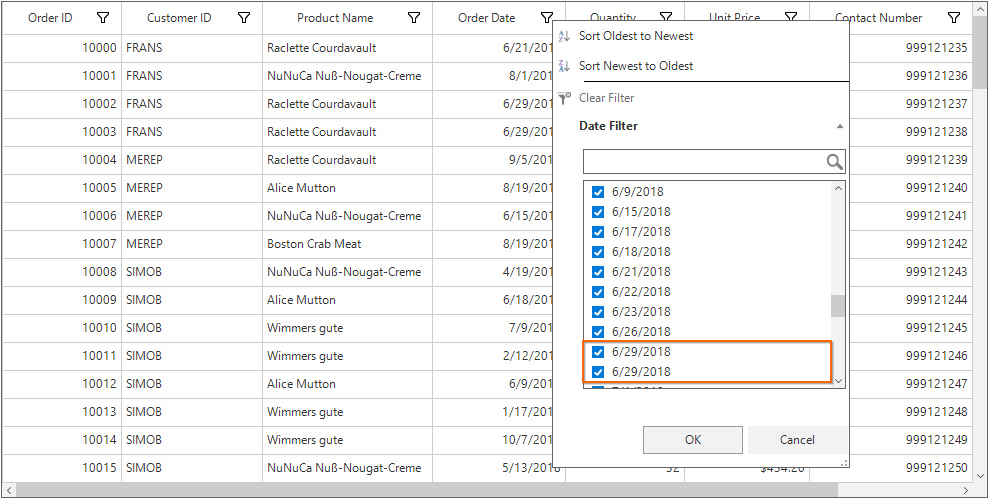989x499 pixels.
Task: Click the Order Date column header label
Action: tap(486, 18)
